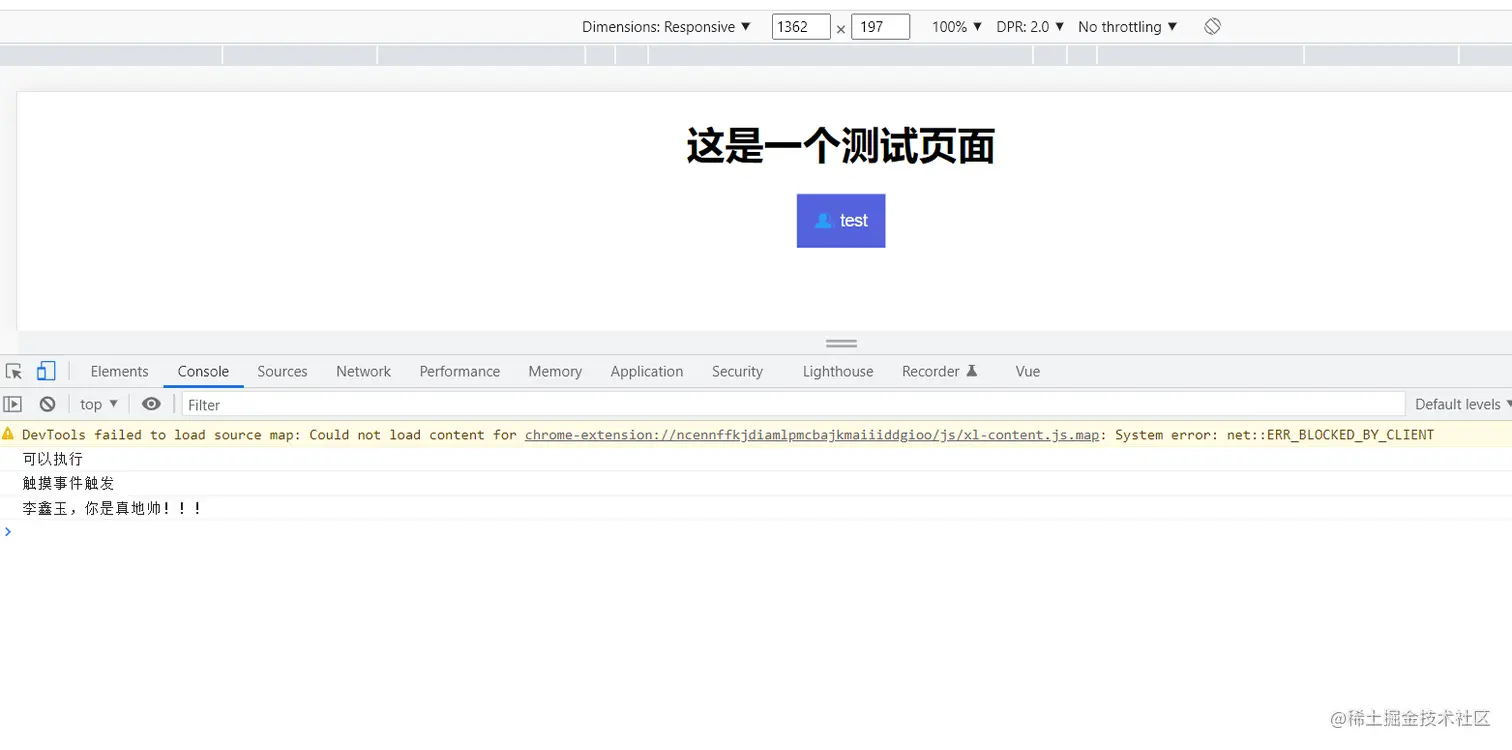Open the Application tab
This screenshot has height=750, width=1512.
coord(646,371)
